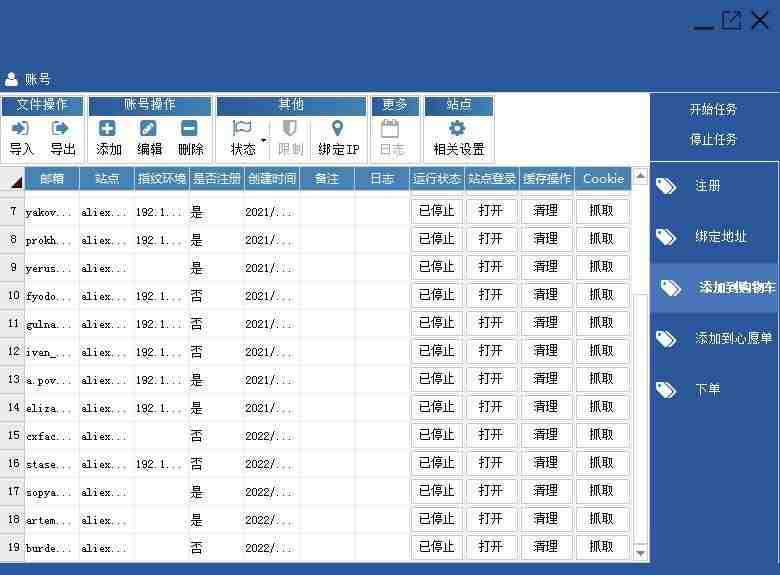Click 清理 in the ivan_ row
Image resolution: width=780 pixels, height=575 pixels.
[546, 351]
